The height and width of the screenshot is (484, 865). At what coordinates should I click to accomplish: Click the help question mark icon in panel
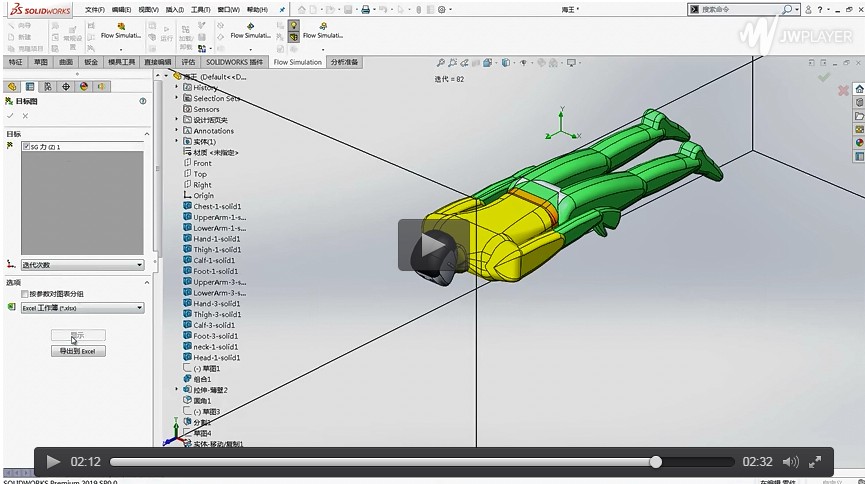tap(144, 101)
